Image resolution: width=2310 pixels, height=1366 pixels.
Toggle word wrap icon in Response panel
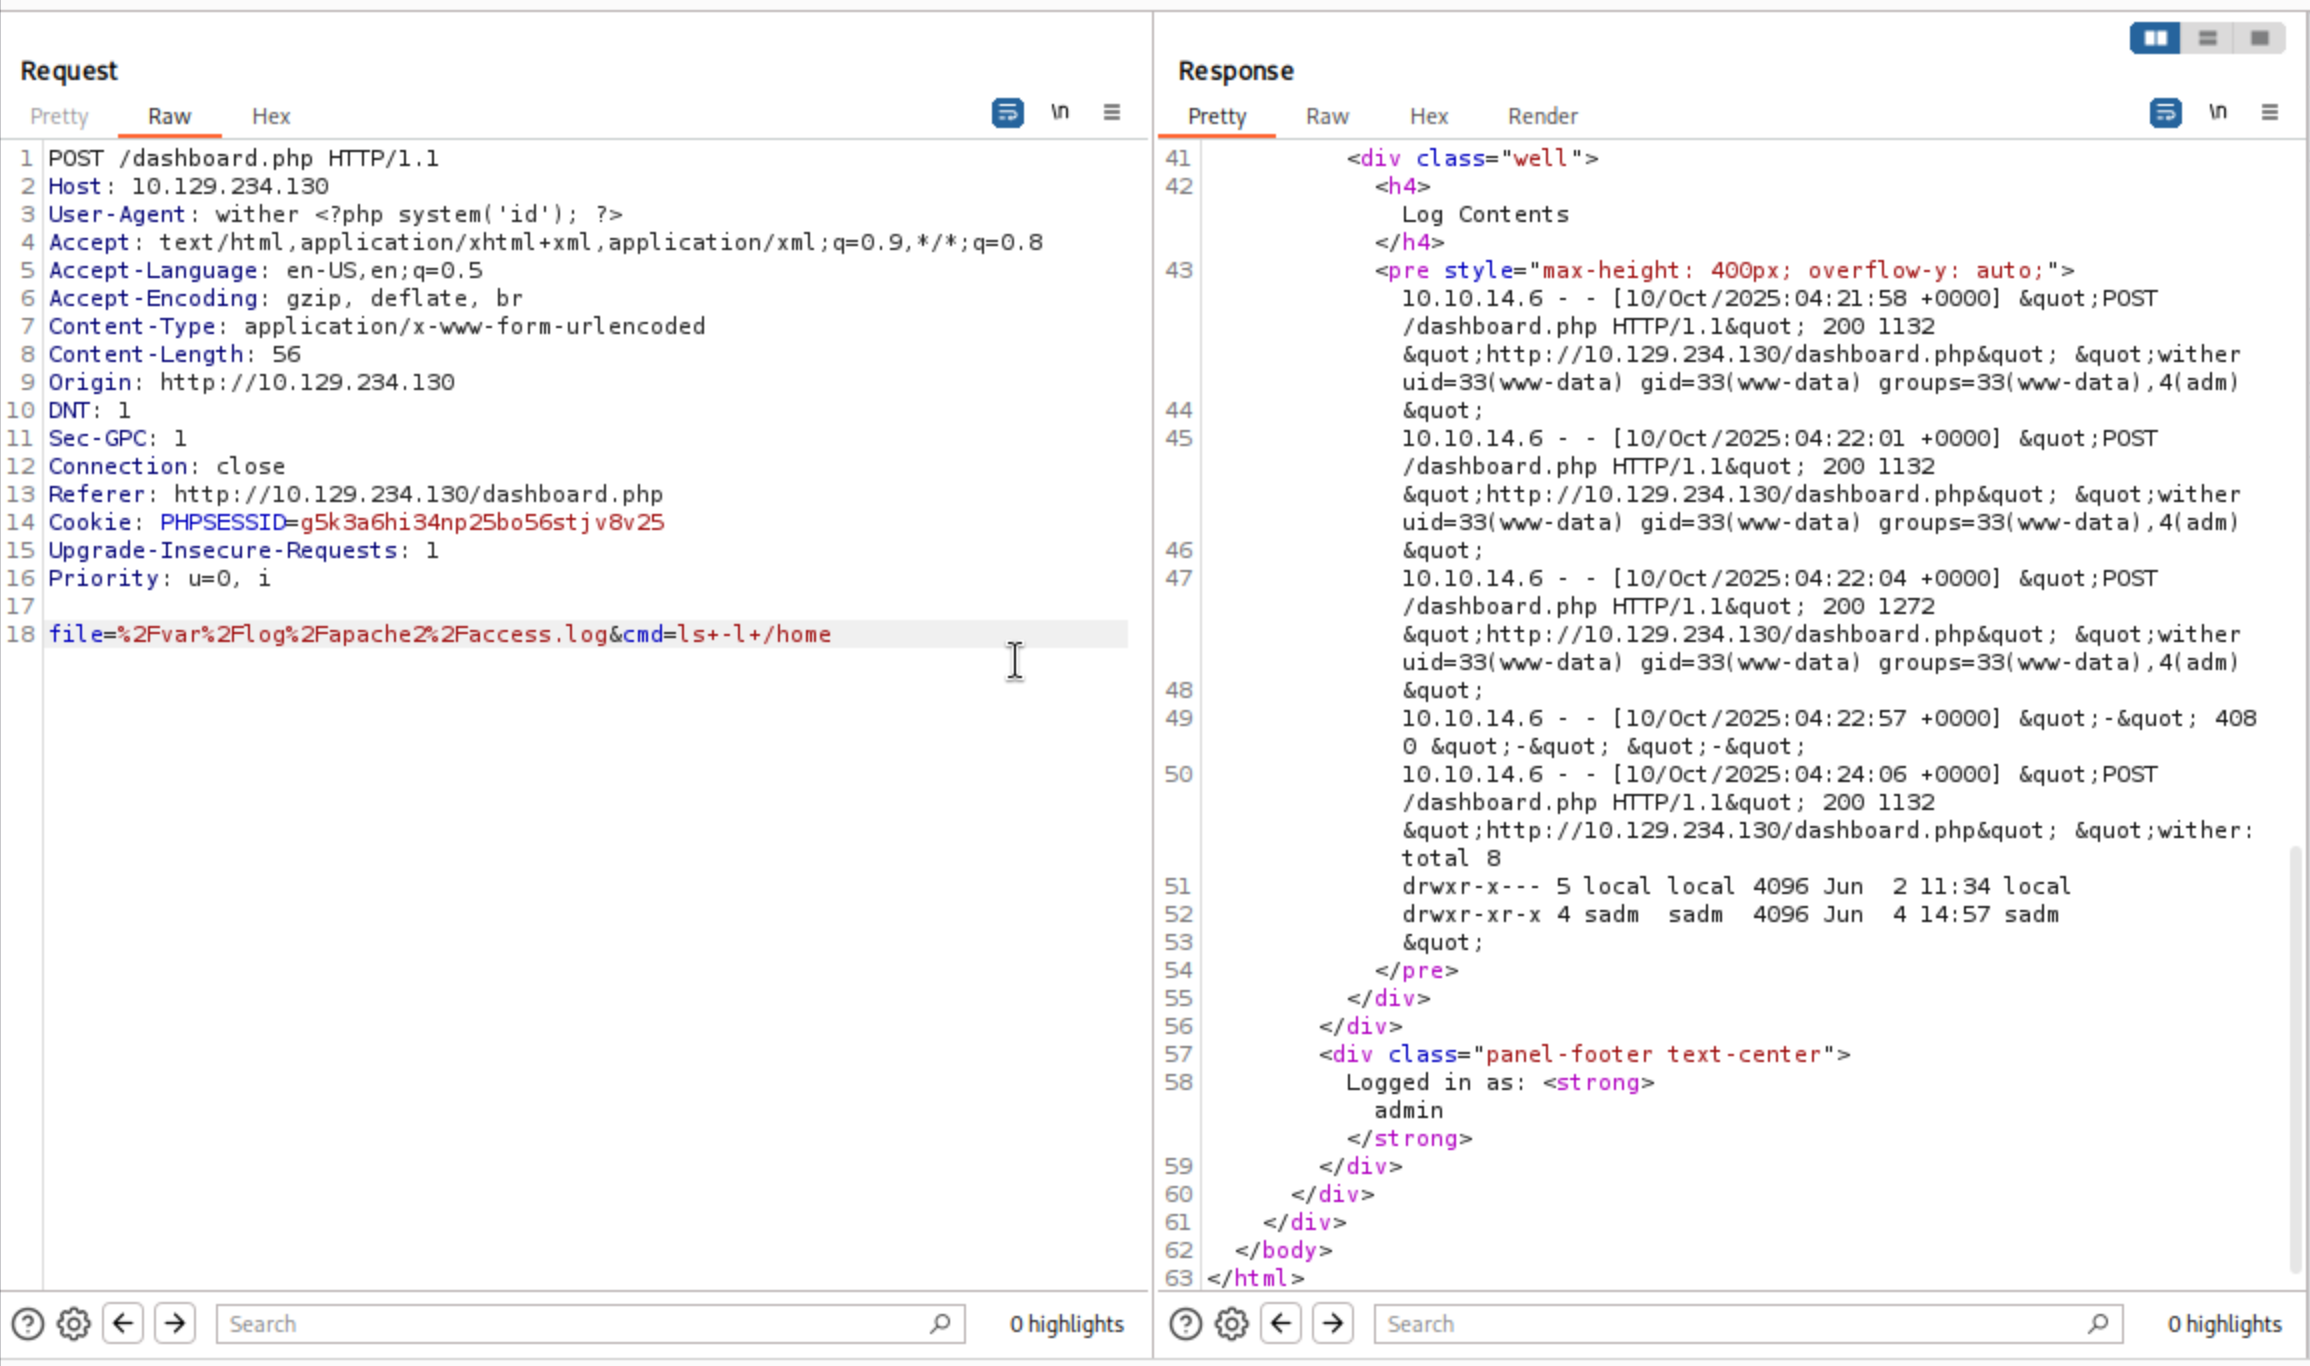(2165, 112)
